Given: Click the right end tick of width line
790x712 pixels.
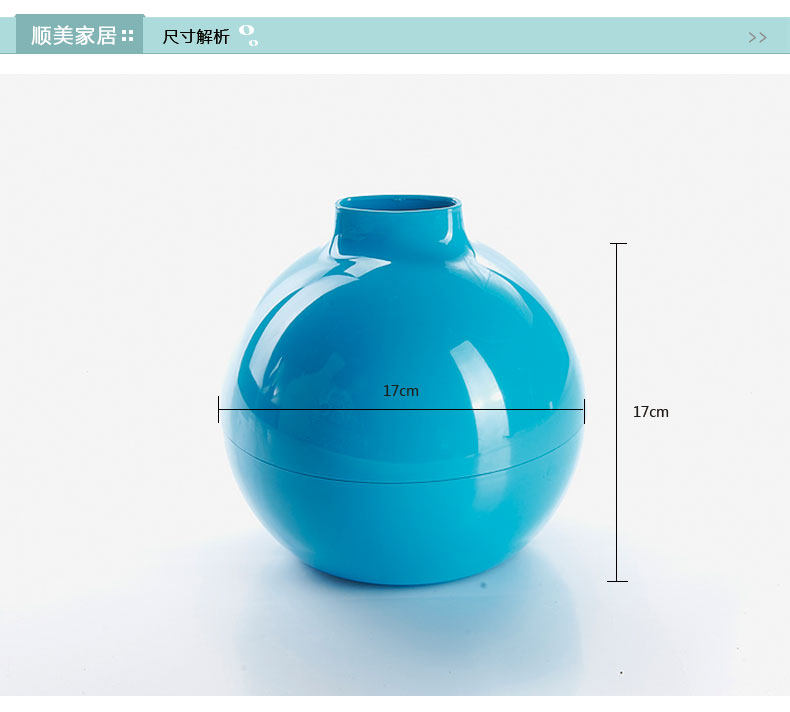Looking at the screenshot, I should (584, 411).
